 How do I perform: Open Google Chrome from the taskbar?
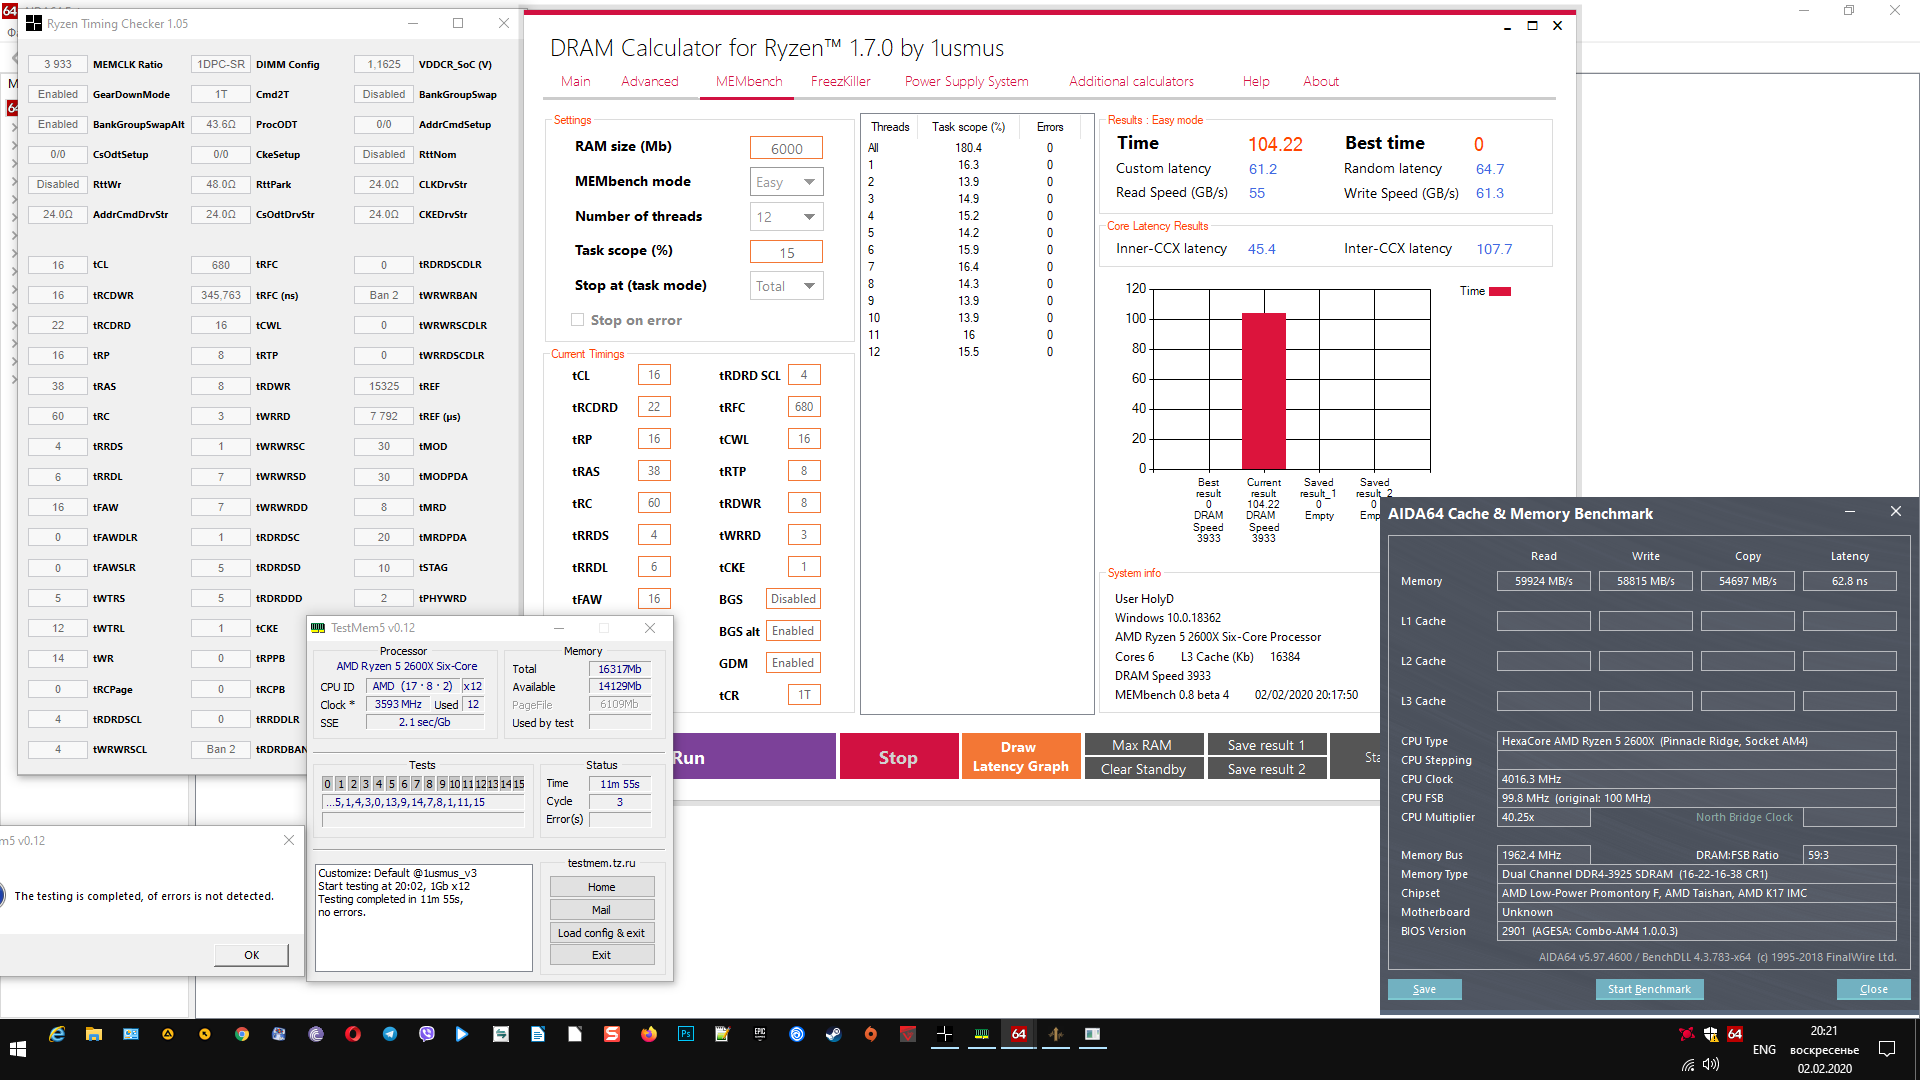click(242, 1034)
